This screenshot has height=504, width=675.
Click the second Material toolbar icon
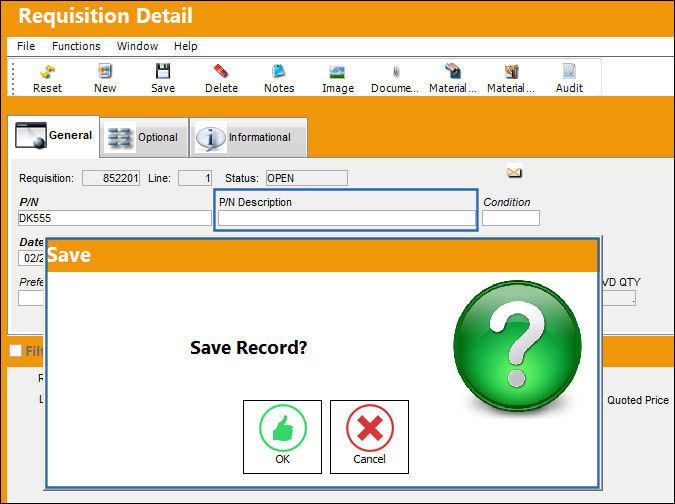pyautogui.click(x=511, y=78)
